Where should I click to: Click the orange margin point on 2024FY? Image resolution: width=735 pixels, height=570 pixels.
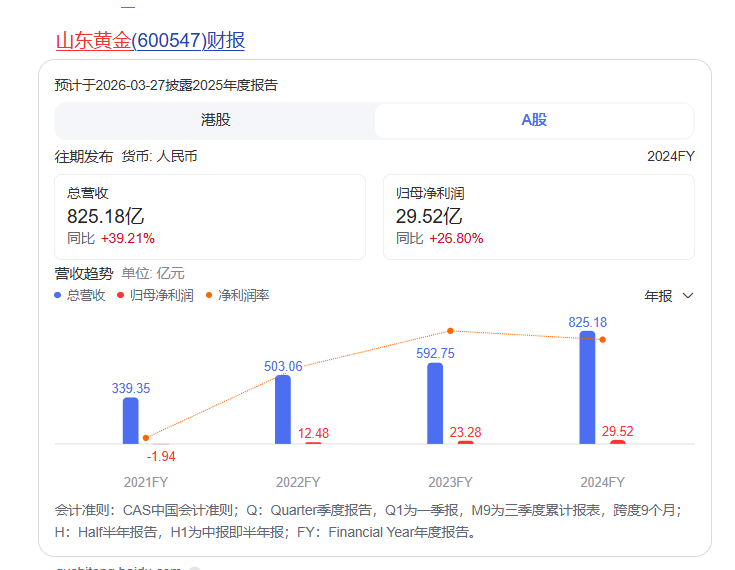click(602, 340)
